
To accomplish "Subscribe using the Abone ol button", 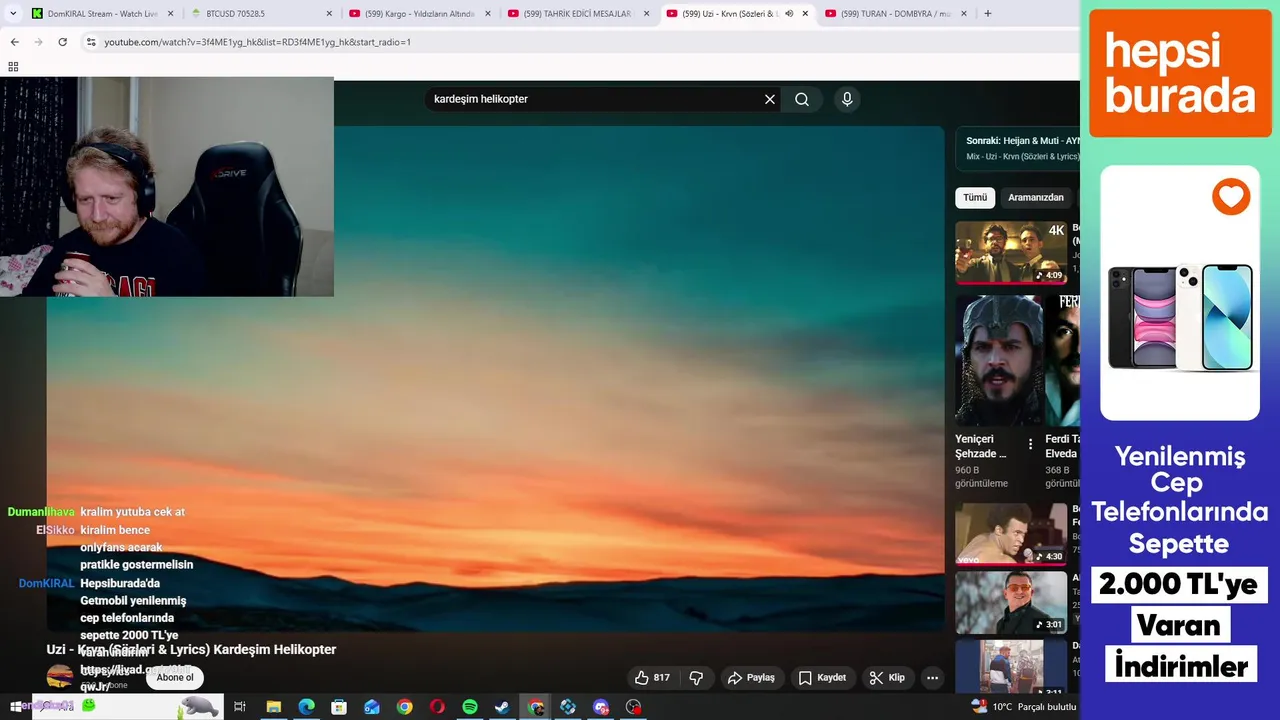I will point(175,677).
